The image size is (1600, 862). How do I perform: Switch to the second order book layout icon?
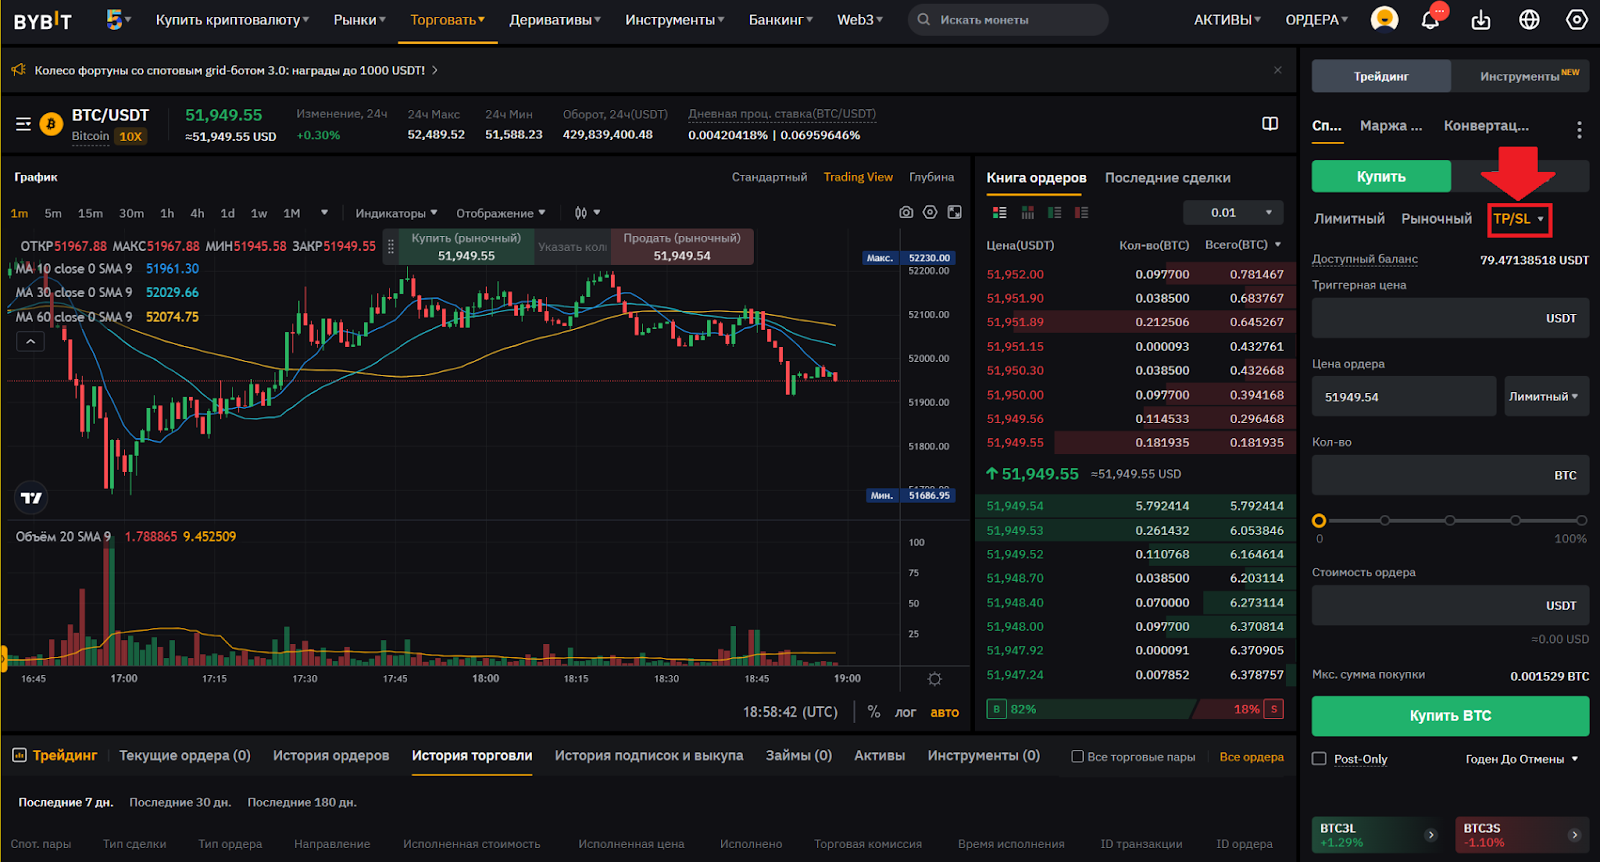1027,212
